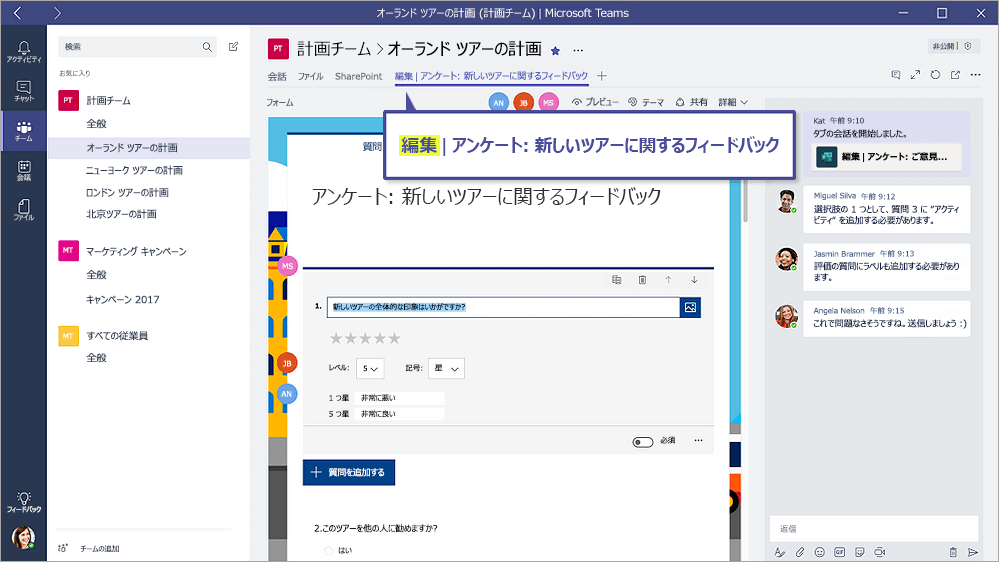Open the Activity bell in sidebar
This screenshot has height=562, width=999.
point(24,51)
